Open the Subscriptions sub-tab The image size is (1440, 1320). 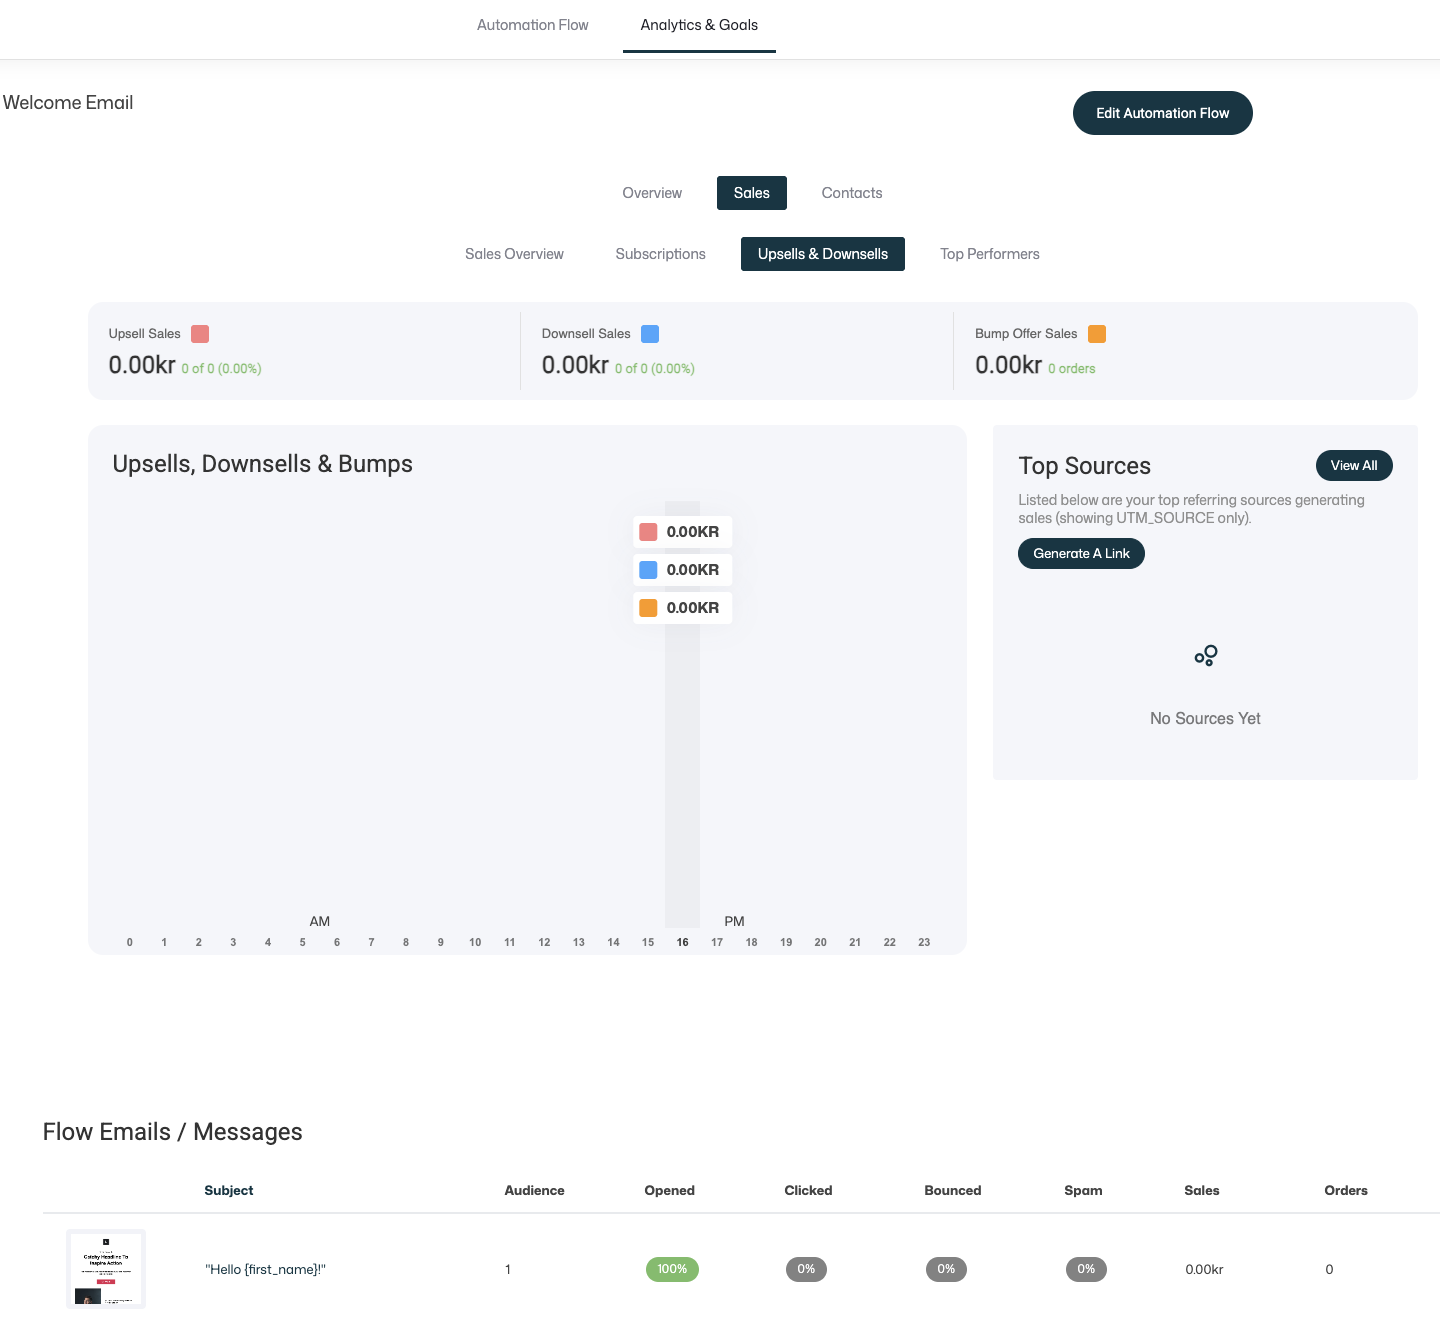point(660,254)
